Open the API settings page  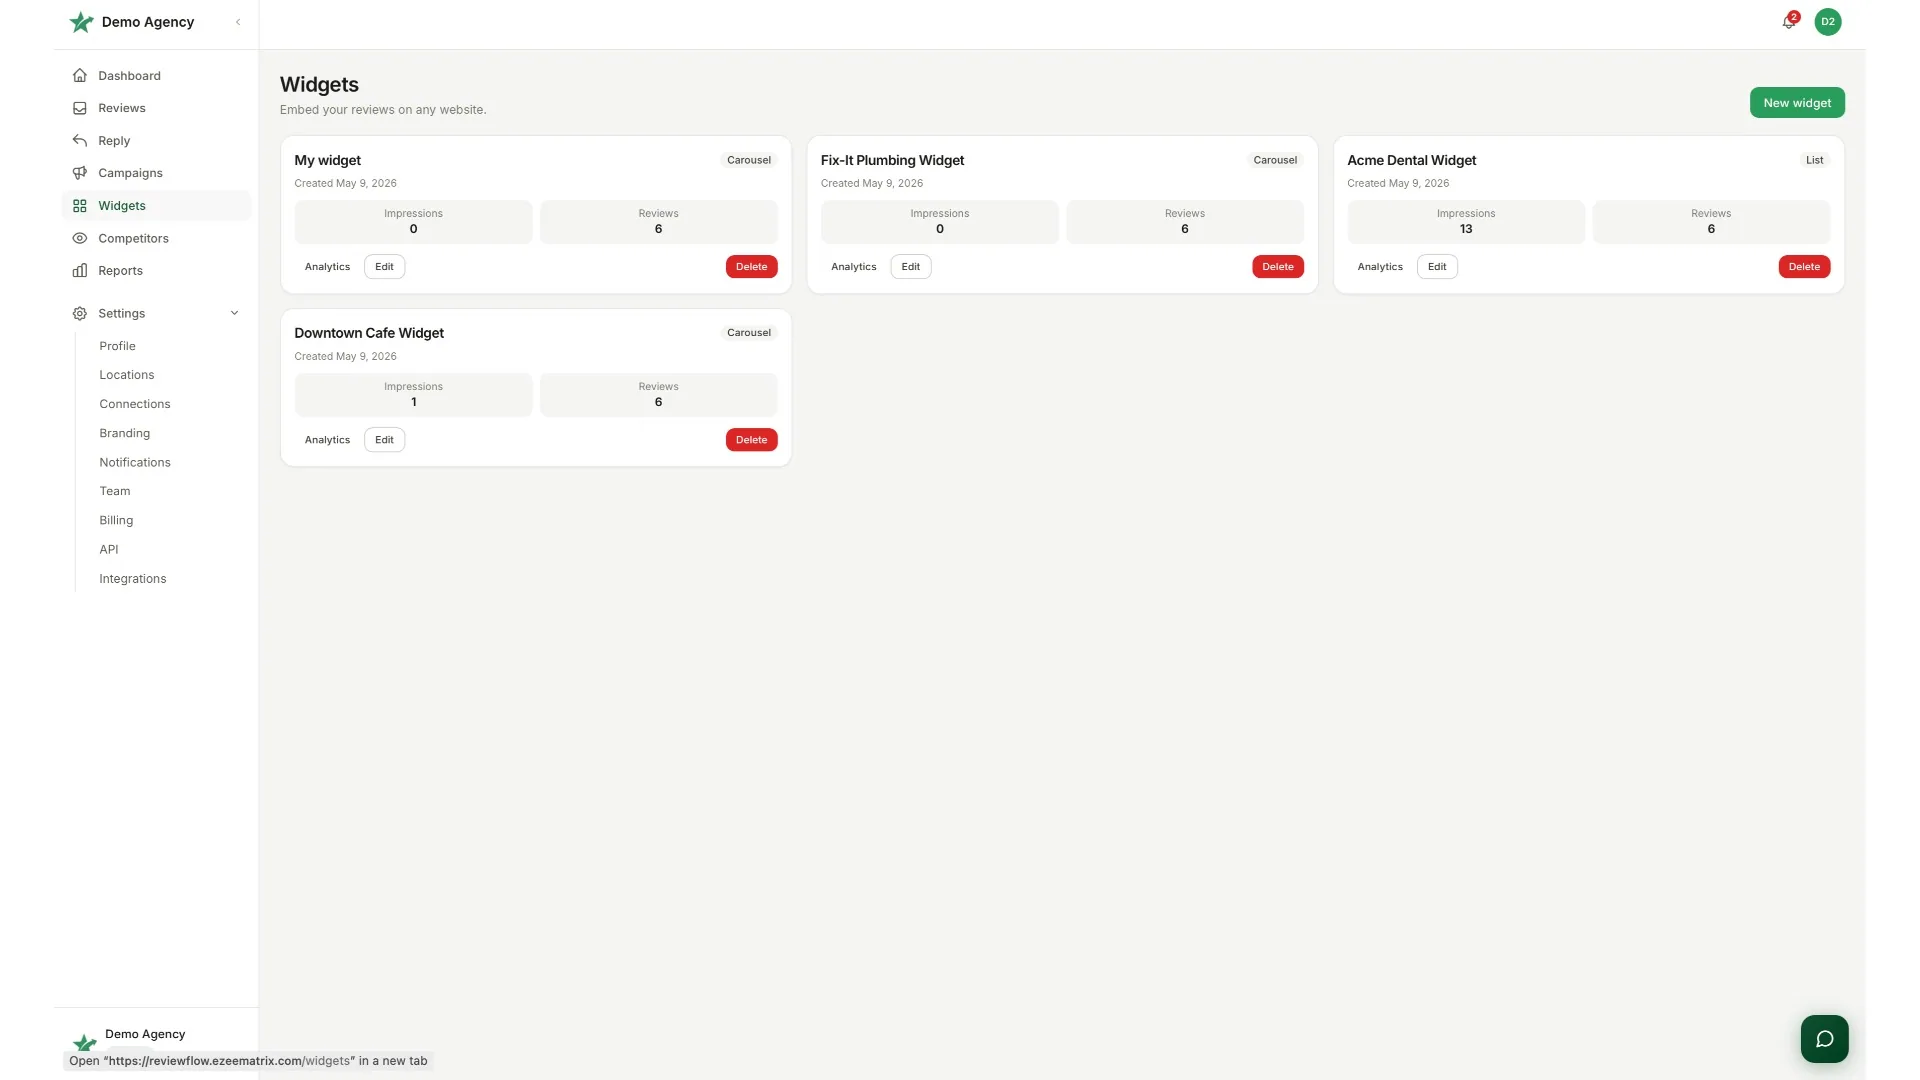[109, 549]
